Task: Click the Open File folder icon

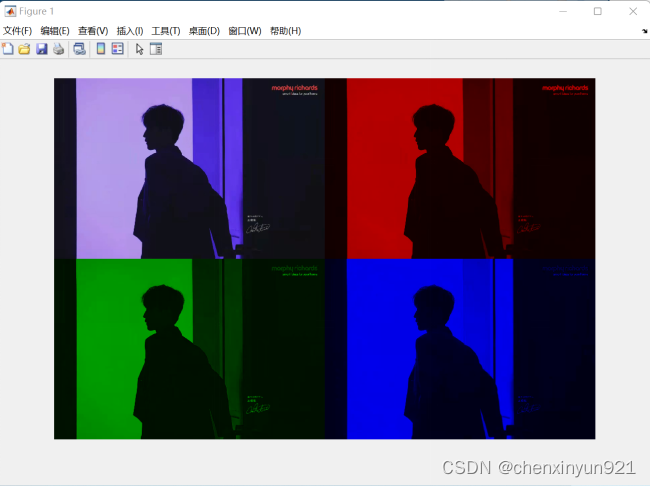Action: point(24,49)
